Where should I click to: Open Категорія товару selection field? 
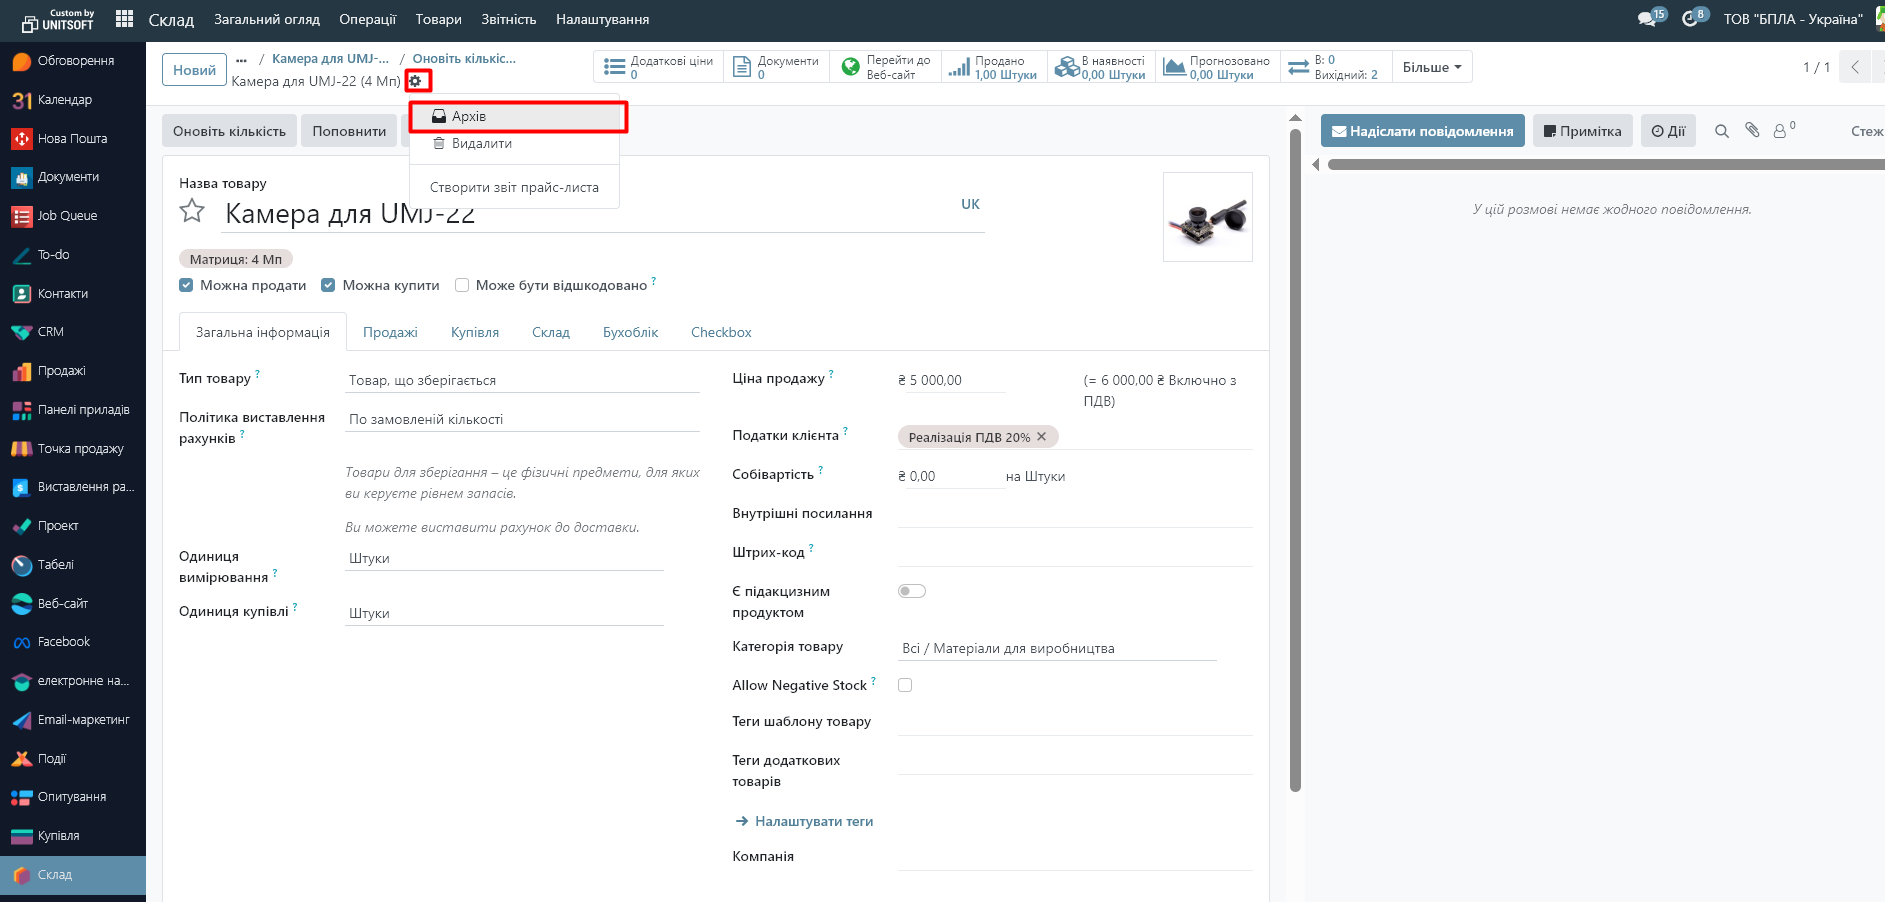click(1056, 648)
